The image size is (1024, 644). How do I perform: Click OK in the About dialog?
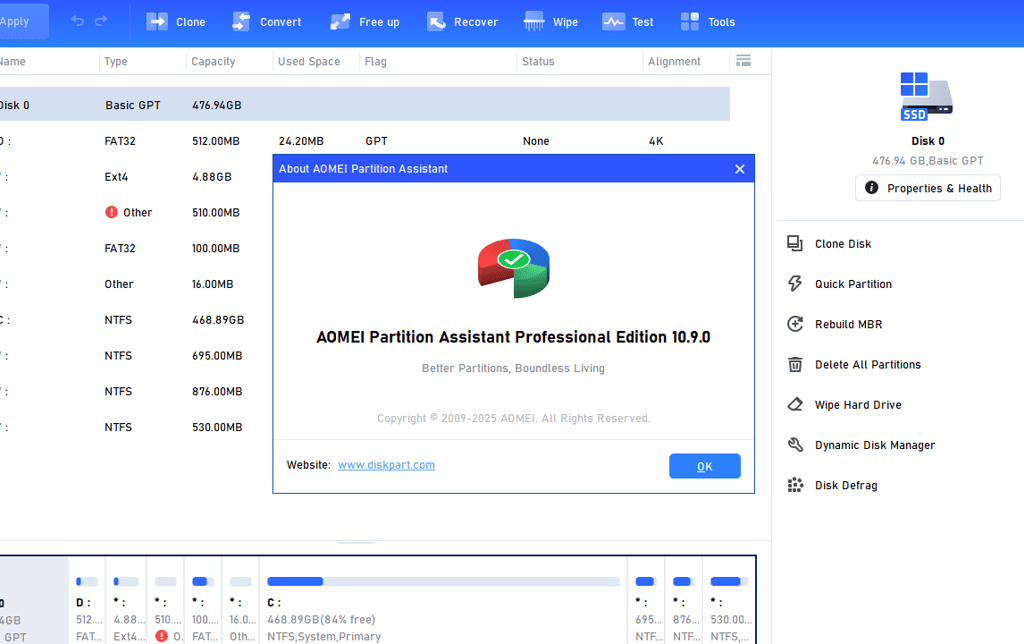click(x=705, y=466)
